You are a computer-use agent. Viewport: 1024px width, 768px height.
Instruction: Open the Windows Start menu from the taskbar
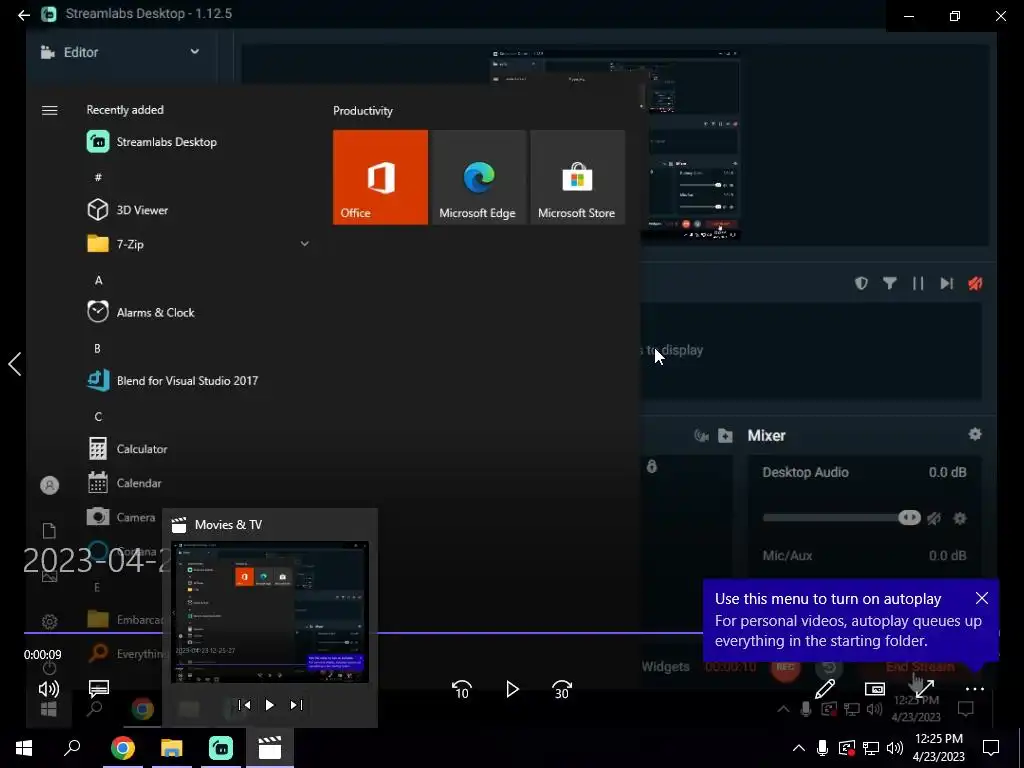coord(24,748)
